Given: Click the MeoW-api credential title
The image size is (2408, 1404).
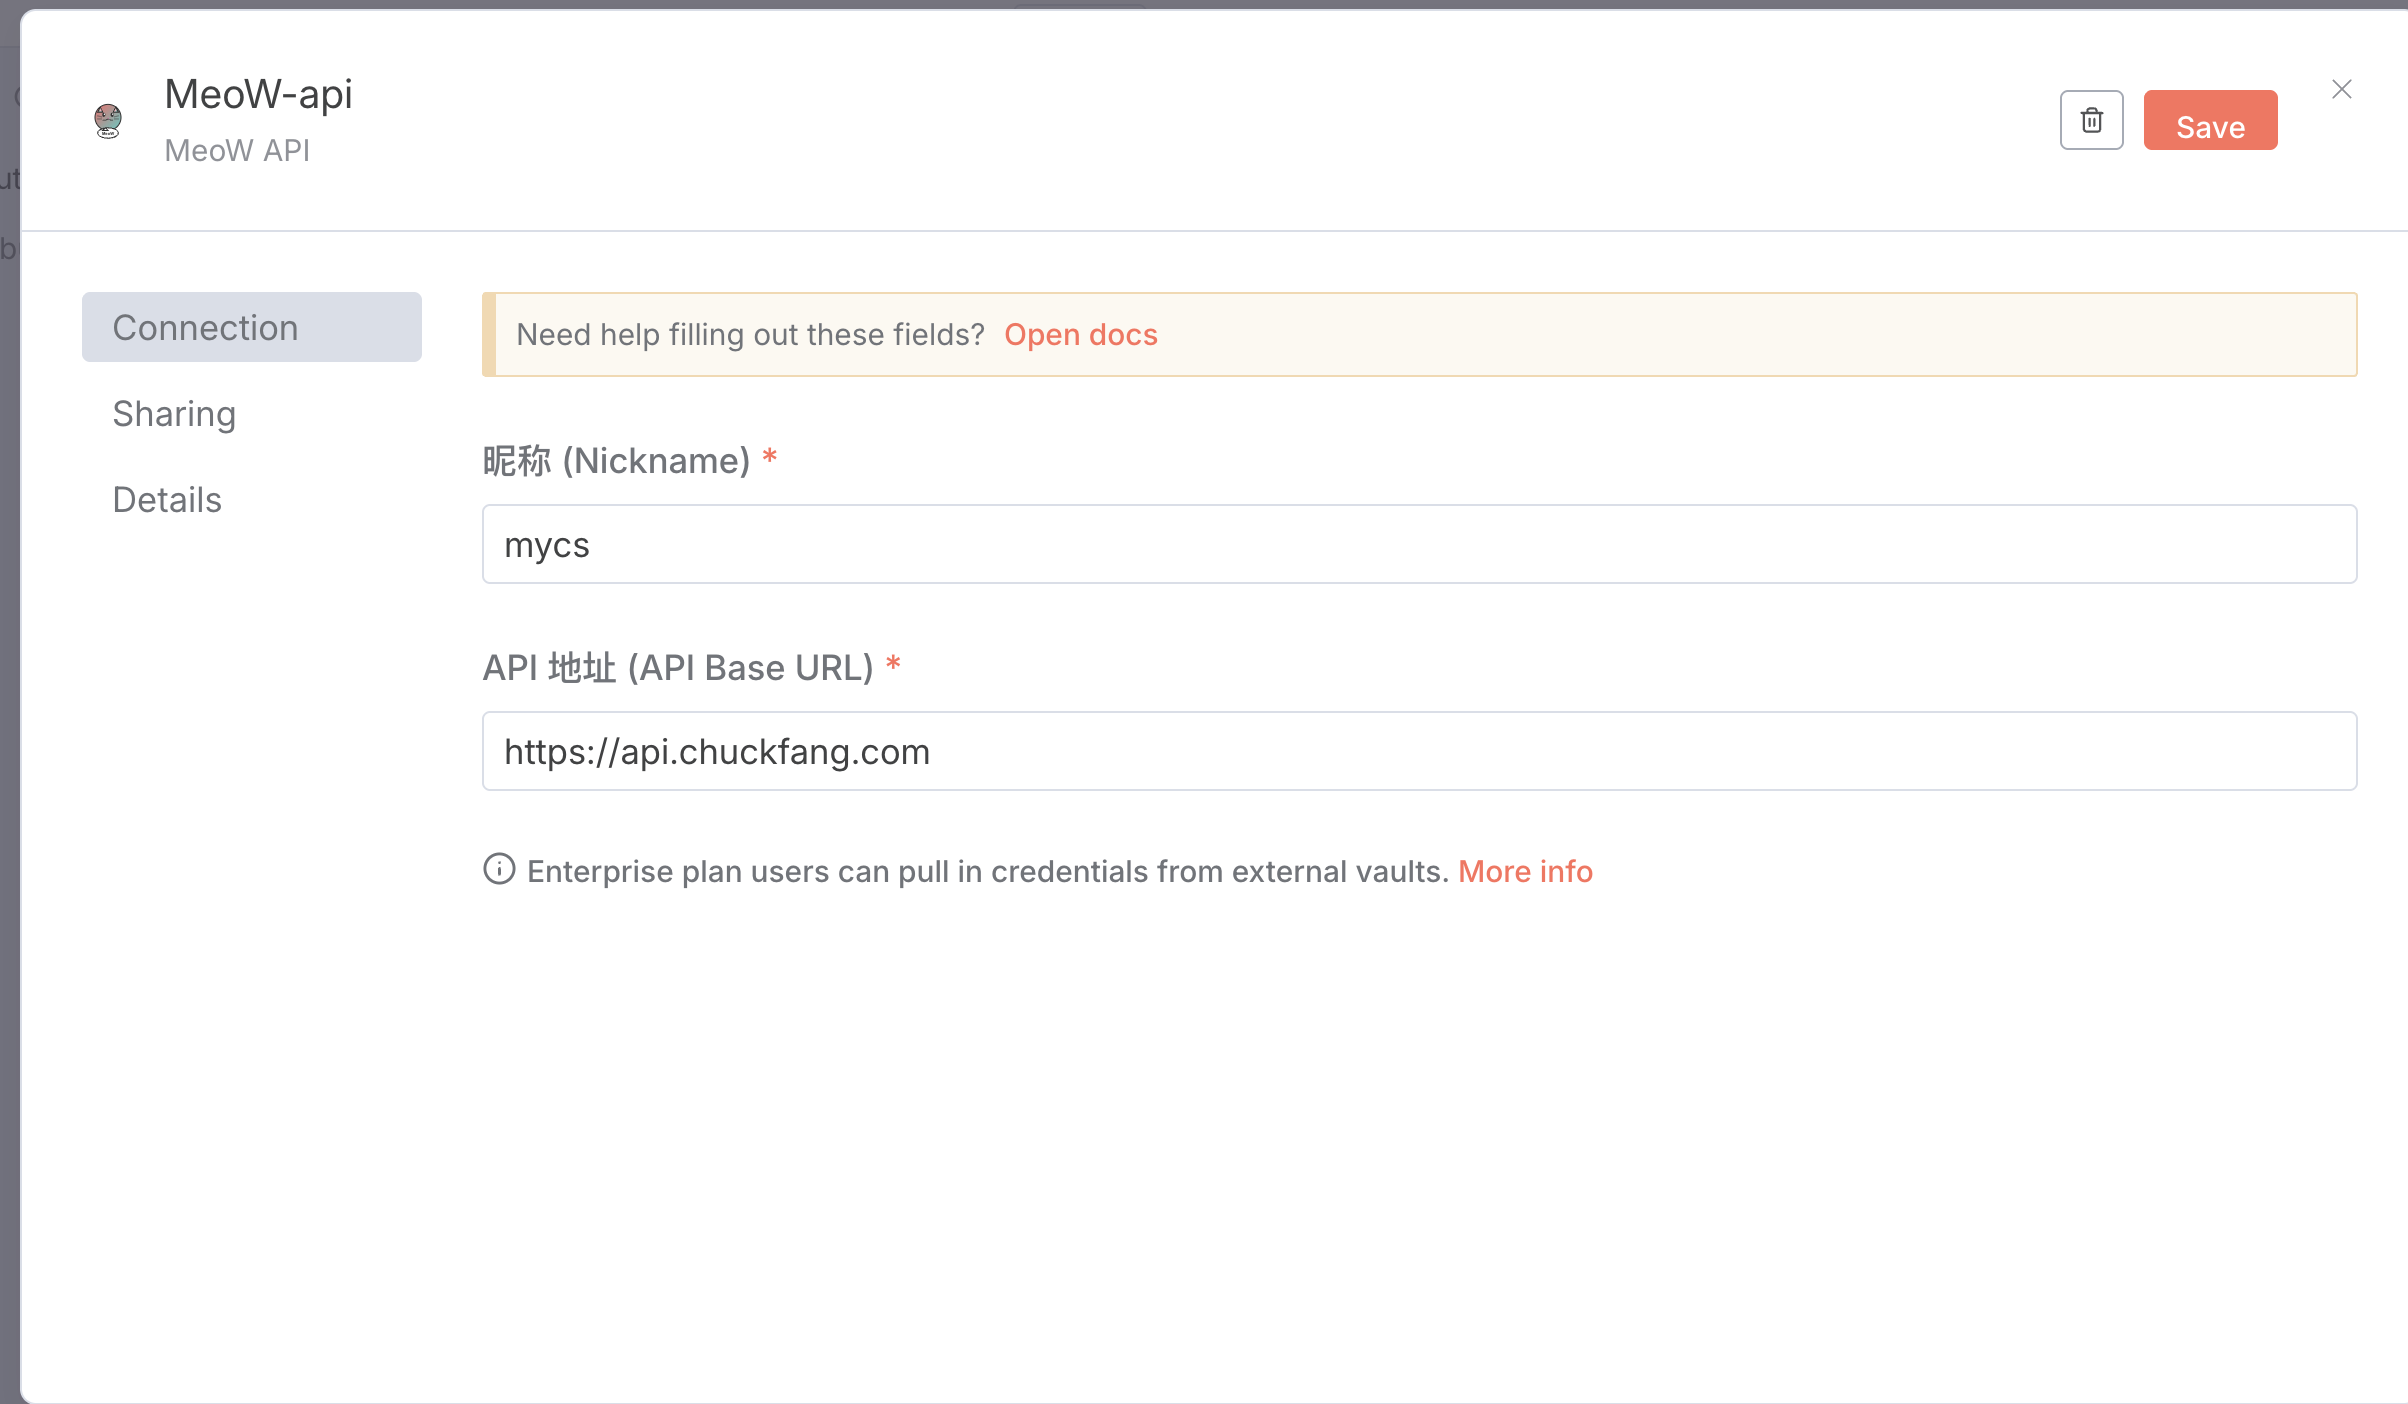Looking at the screenshot, I should tap(258, 95).
